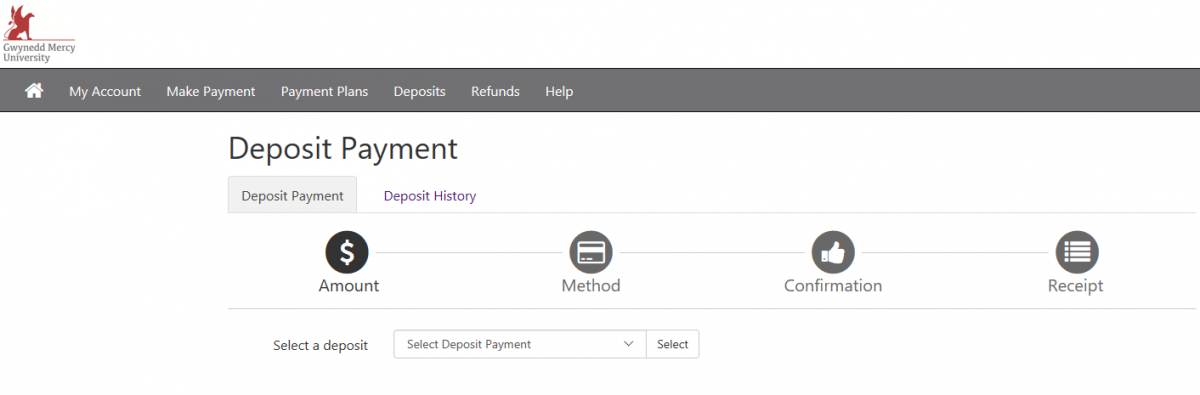This screenshot has width=1200, height=395.
Task: Go to the home icon in navbar
Action: (34, 91)
